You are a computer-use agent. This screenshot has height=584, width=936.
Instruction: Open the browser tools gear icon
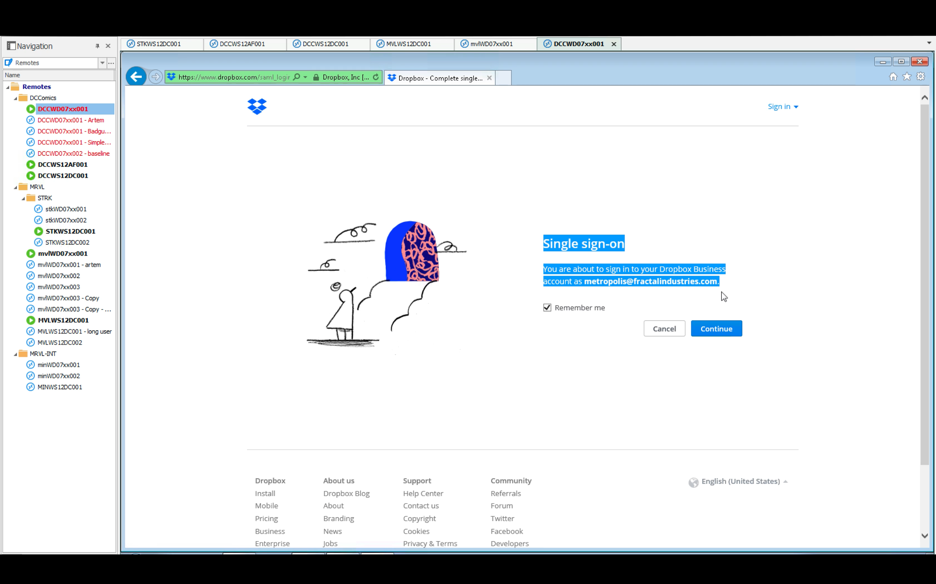[920, 76]
